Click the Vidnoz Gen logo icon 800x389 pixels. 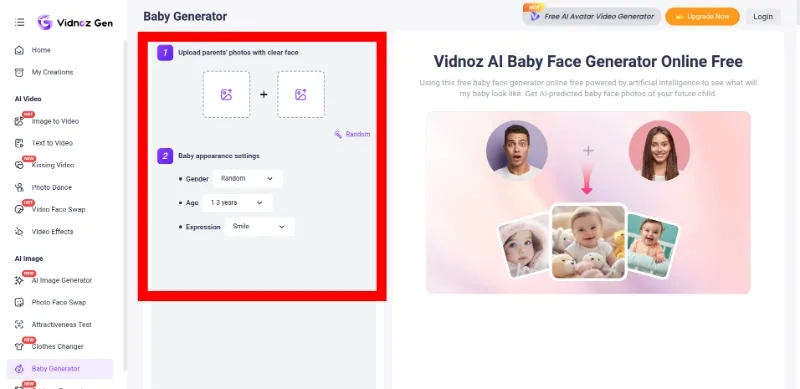pyautogui.click(x=45, y=22)
